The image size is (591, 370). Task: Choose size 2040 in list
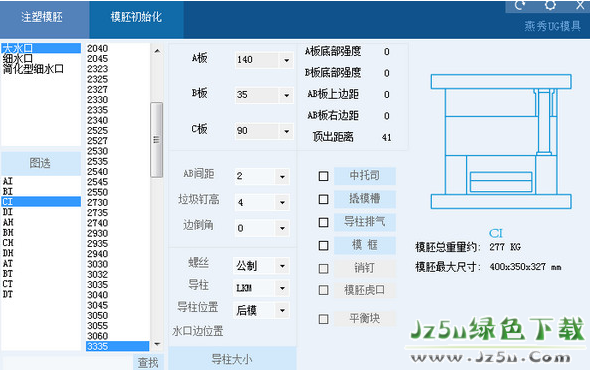pos(118,49)
